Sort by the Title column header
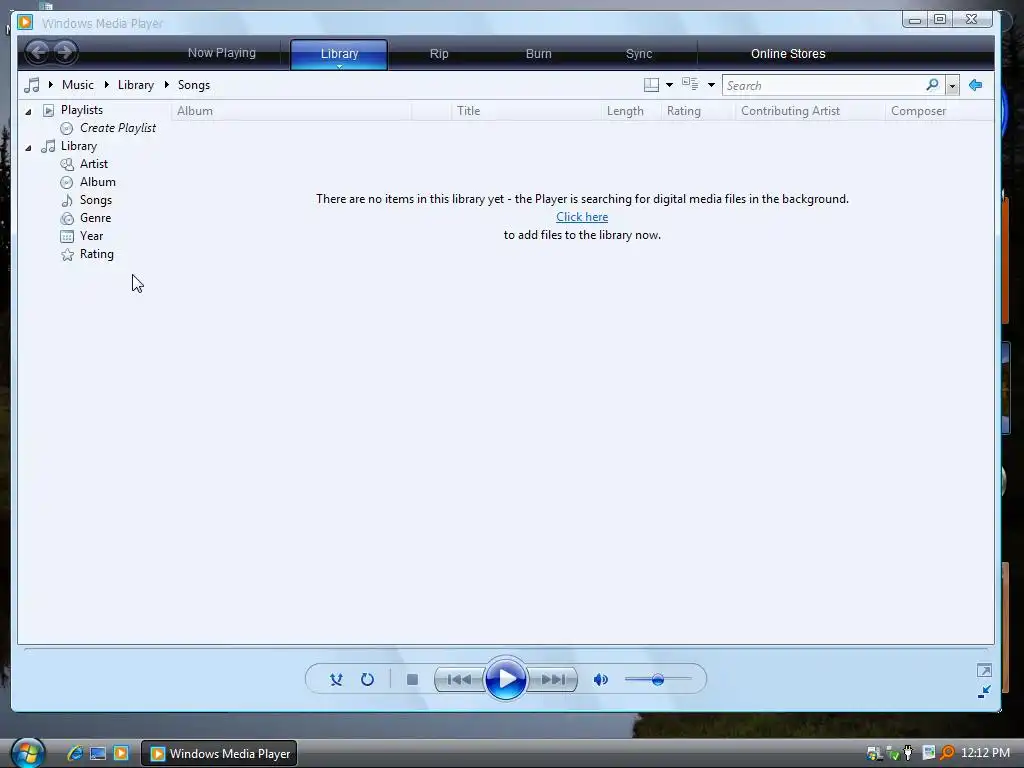 pos(526,111)
